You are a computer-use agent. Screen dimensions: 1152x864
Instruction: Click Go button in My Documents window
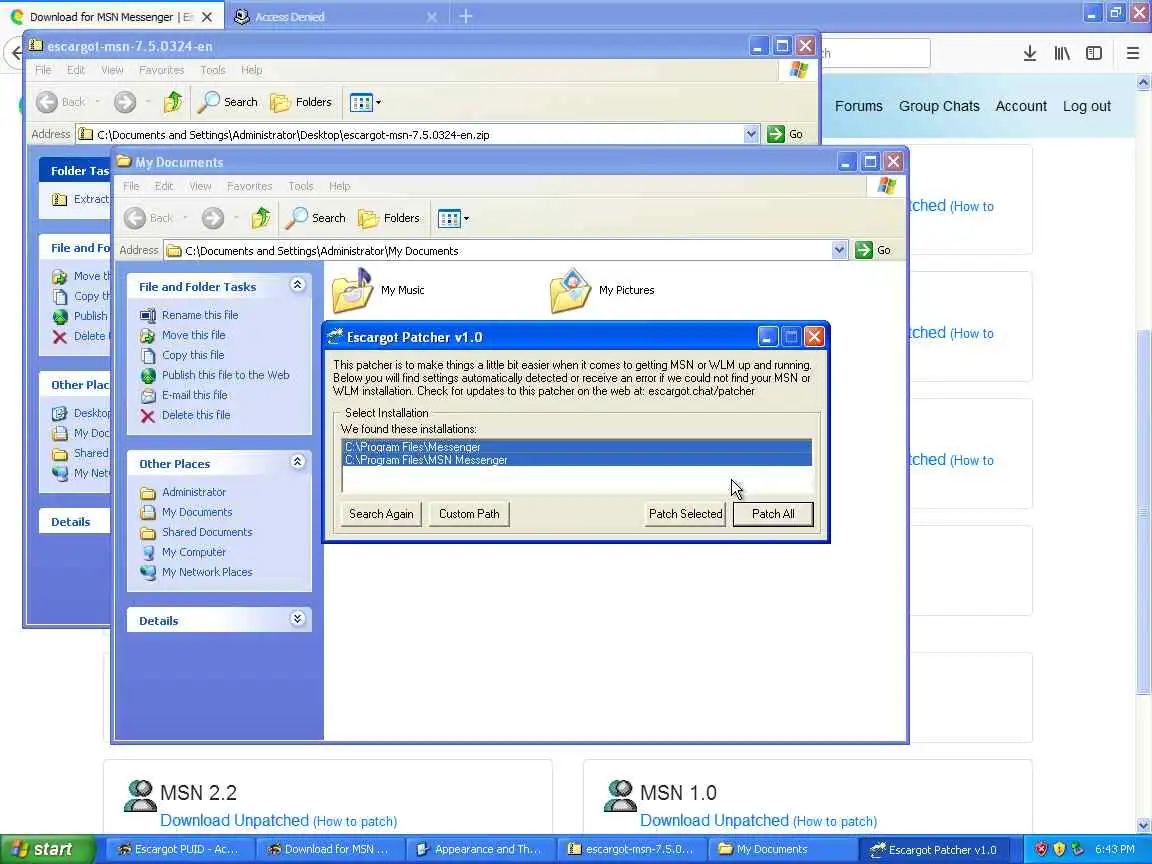click(874, 251)
